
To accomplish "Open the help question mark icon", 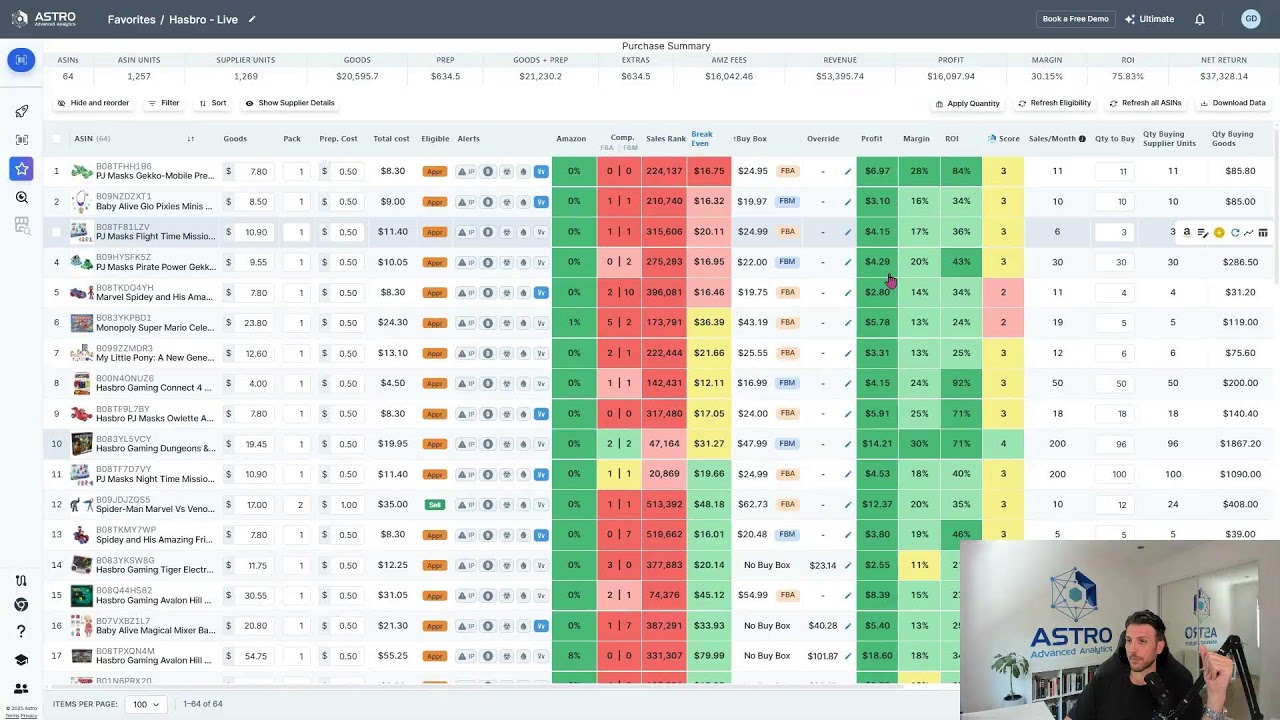I will click(21, 632).
